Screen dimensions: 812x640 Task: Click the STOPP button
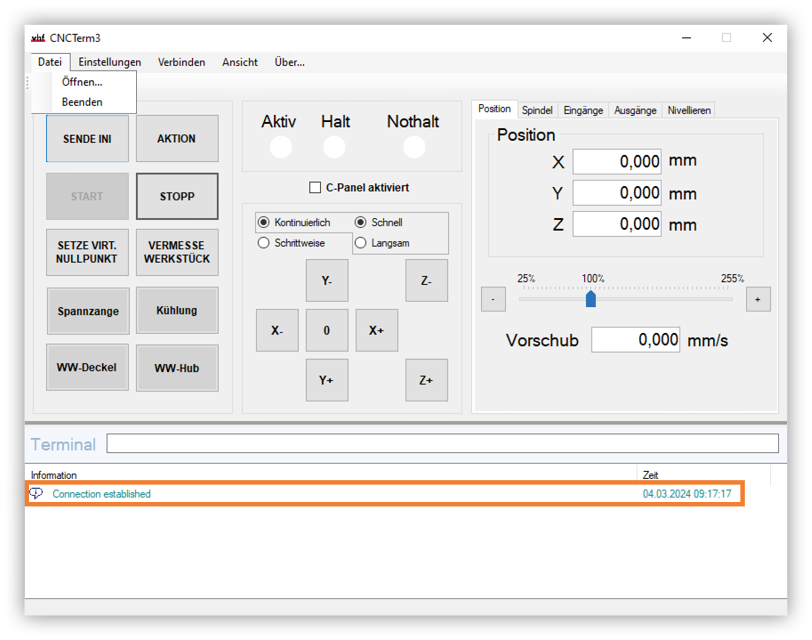point(177,196)
